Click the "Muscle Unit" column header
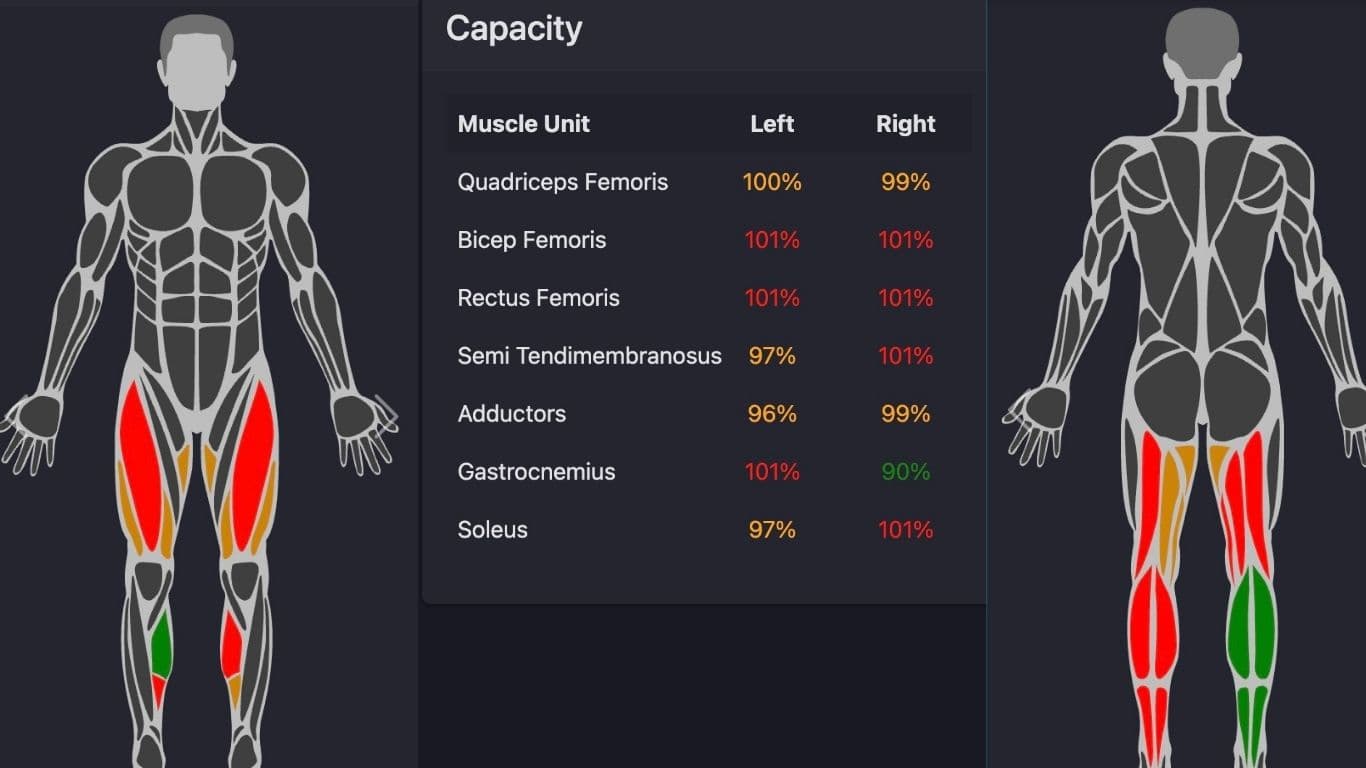Image resolution: width=1366 pixels, height=768 pixels. (524, 124)
